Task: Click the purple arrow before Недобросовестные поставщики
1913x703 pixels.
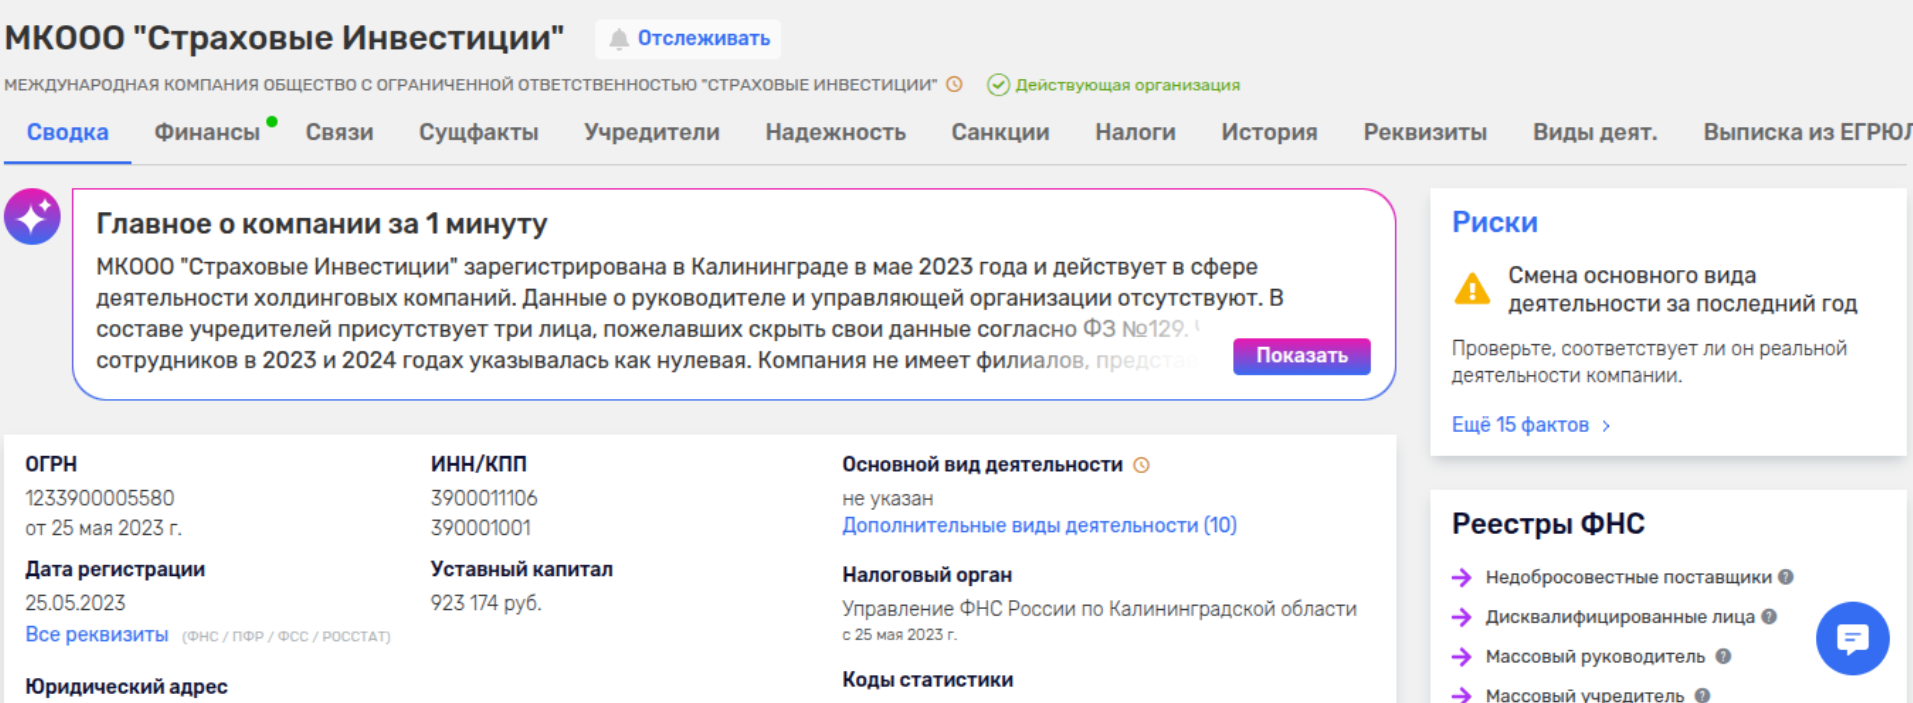Action: pyautogui.click(x=1462, y=577)
